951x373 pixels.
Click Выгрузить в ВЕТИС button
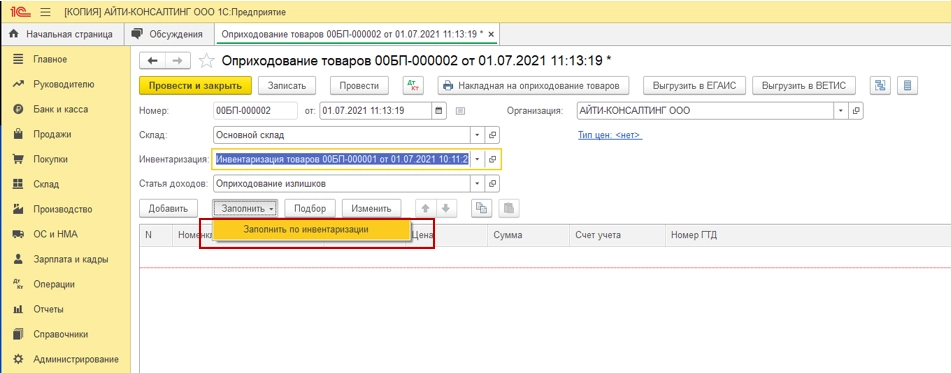[x=804, y=86]
